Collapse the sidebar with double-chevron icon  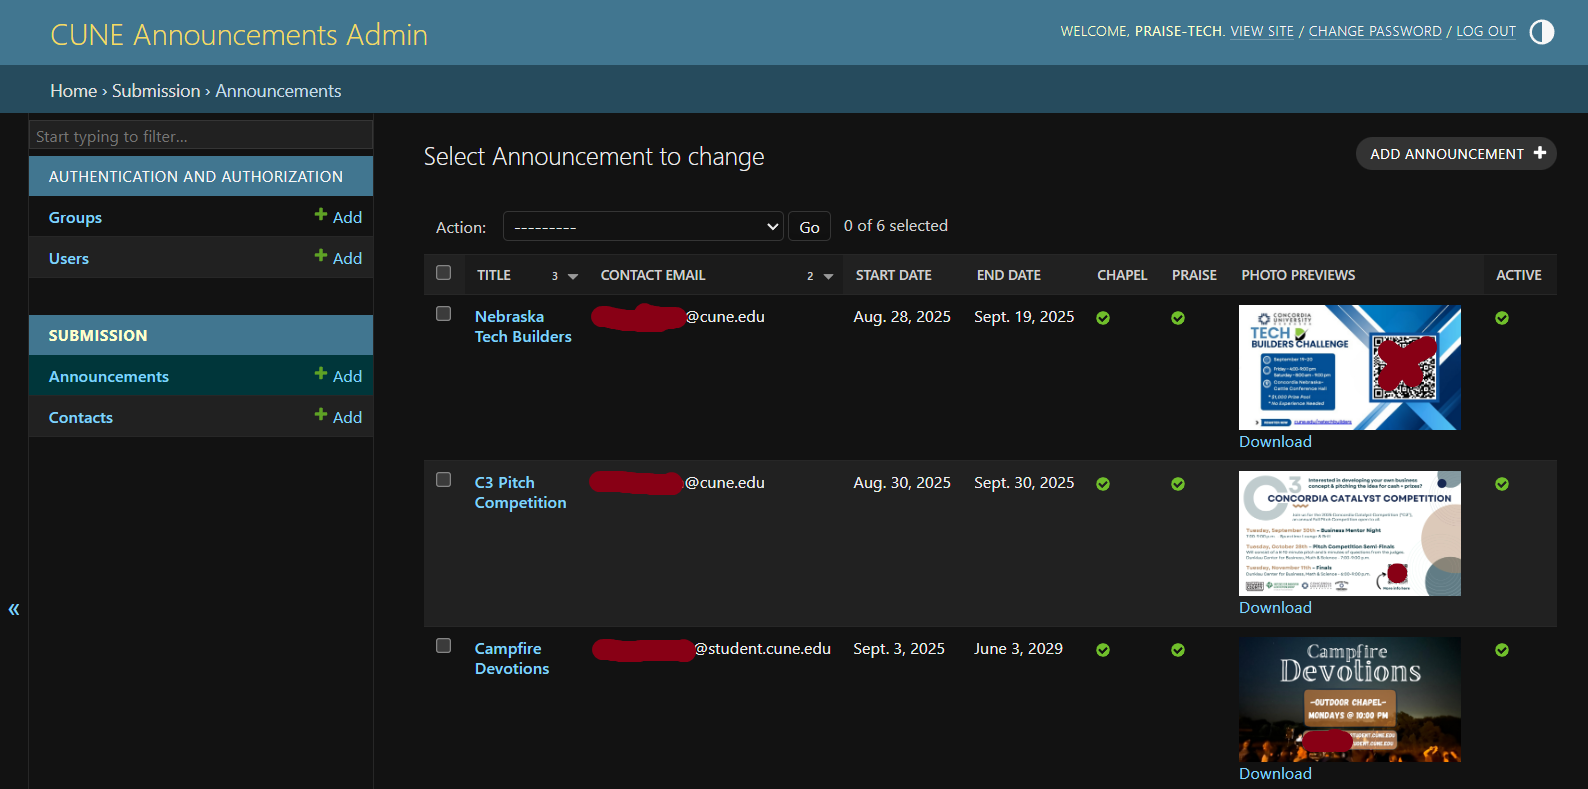point(14,609)
